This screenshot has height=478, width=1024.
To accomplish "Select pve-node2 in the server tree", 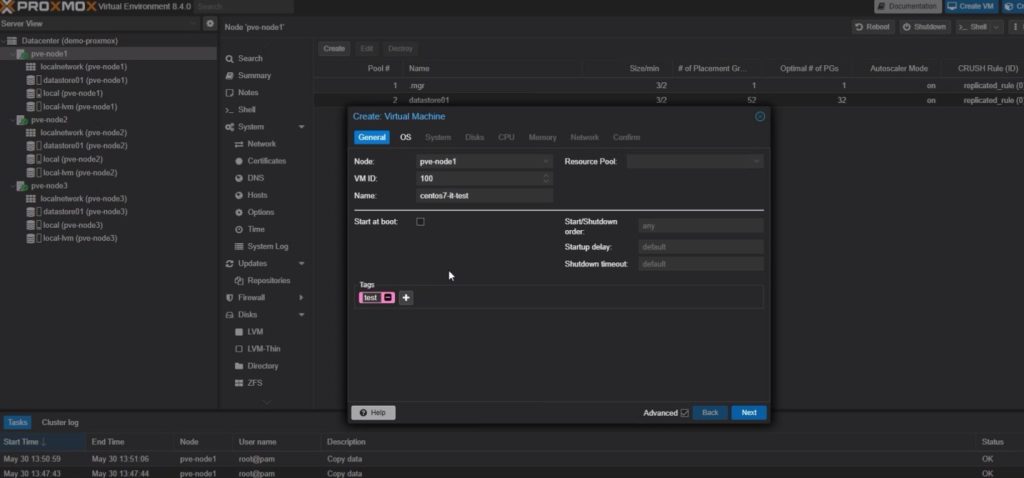I will point(49,120).
